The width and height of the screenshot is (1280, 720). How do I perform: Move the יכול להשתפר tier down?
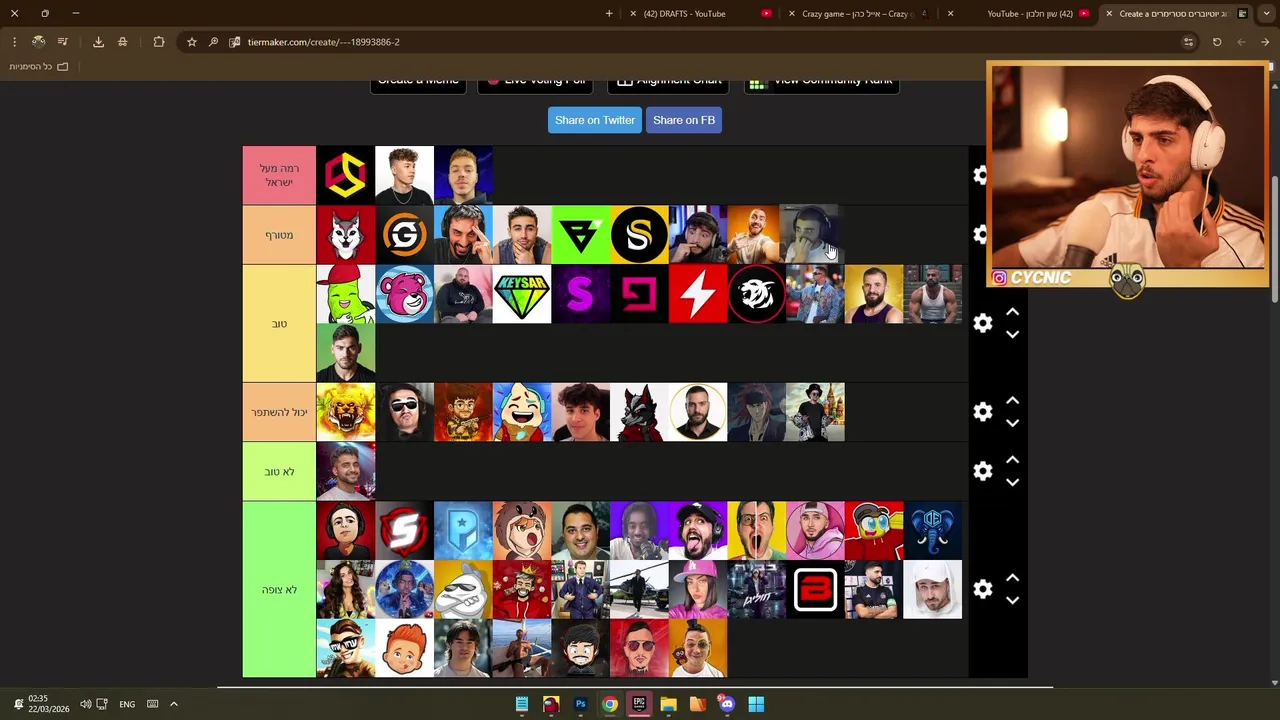1012,424
